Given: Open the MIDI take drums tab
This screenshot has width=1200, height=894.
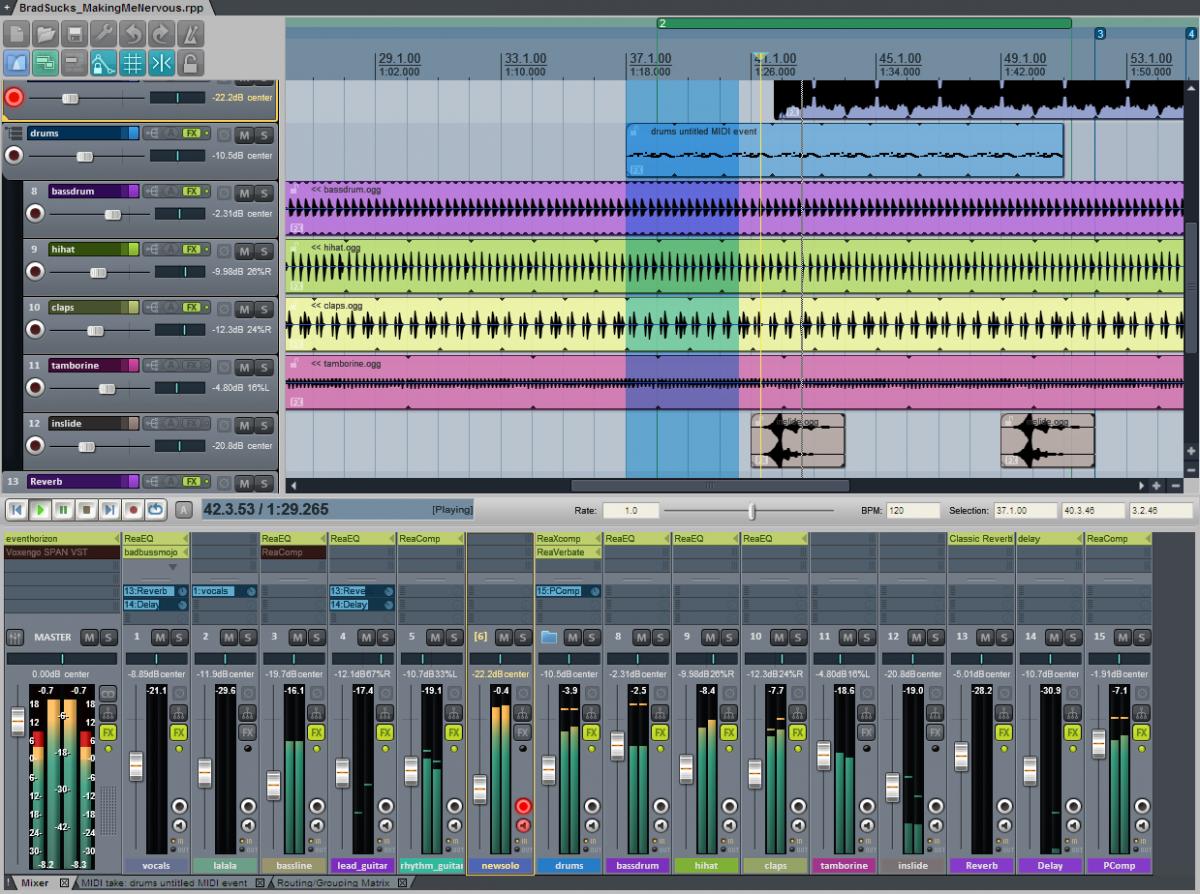Looking at the screenshot, I should (164, 883).
